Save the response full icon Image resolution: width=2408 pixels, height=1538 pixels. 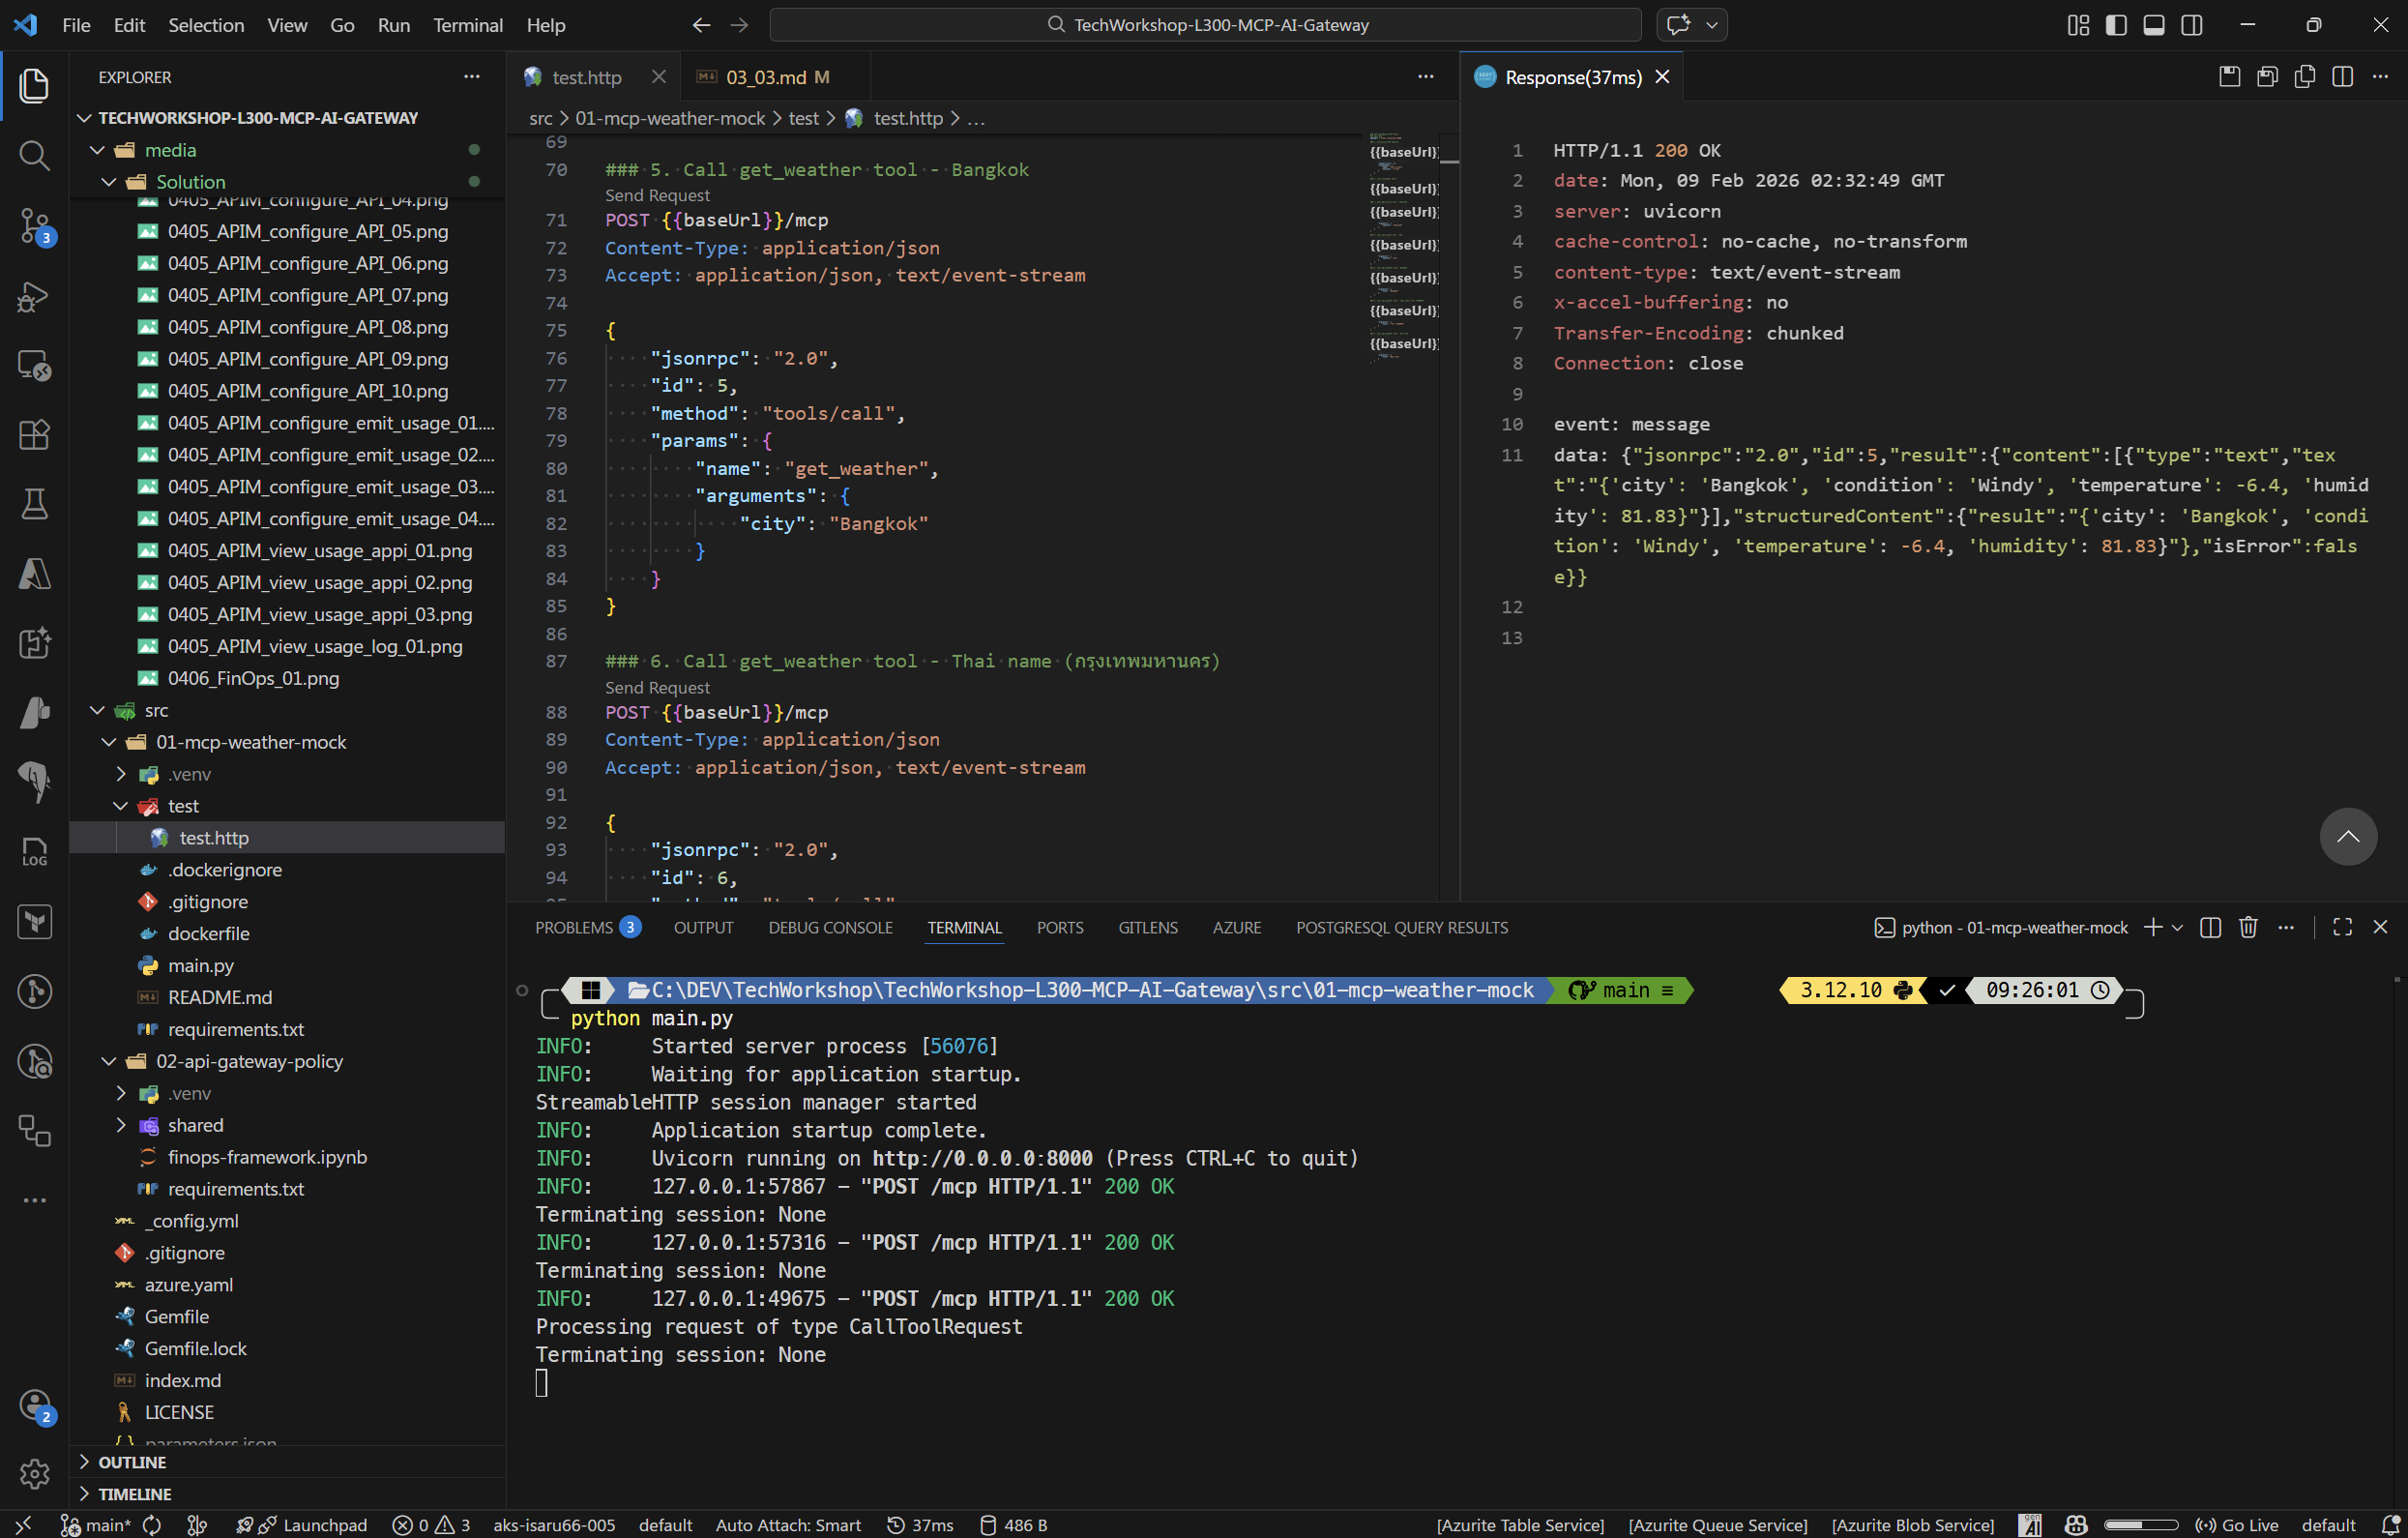pos(2229,77)
